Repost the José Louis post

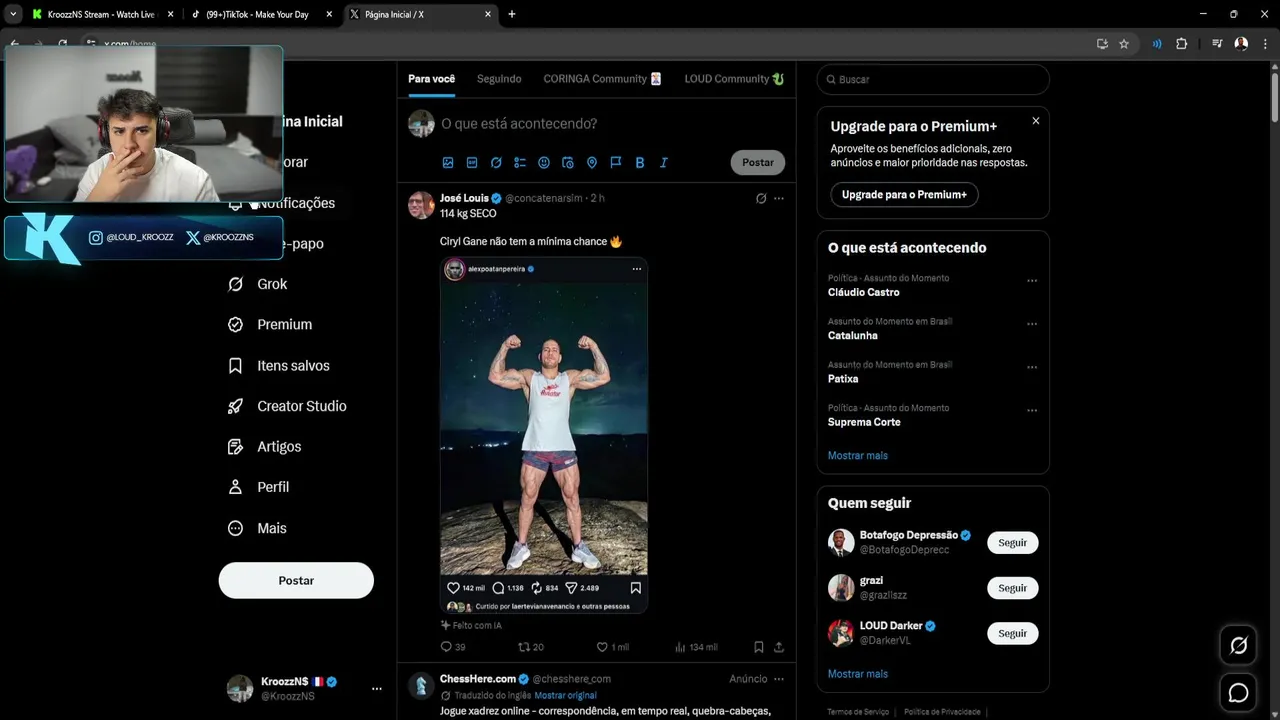[x=531, y=647]
